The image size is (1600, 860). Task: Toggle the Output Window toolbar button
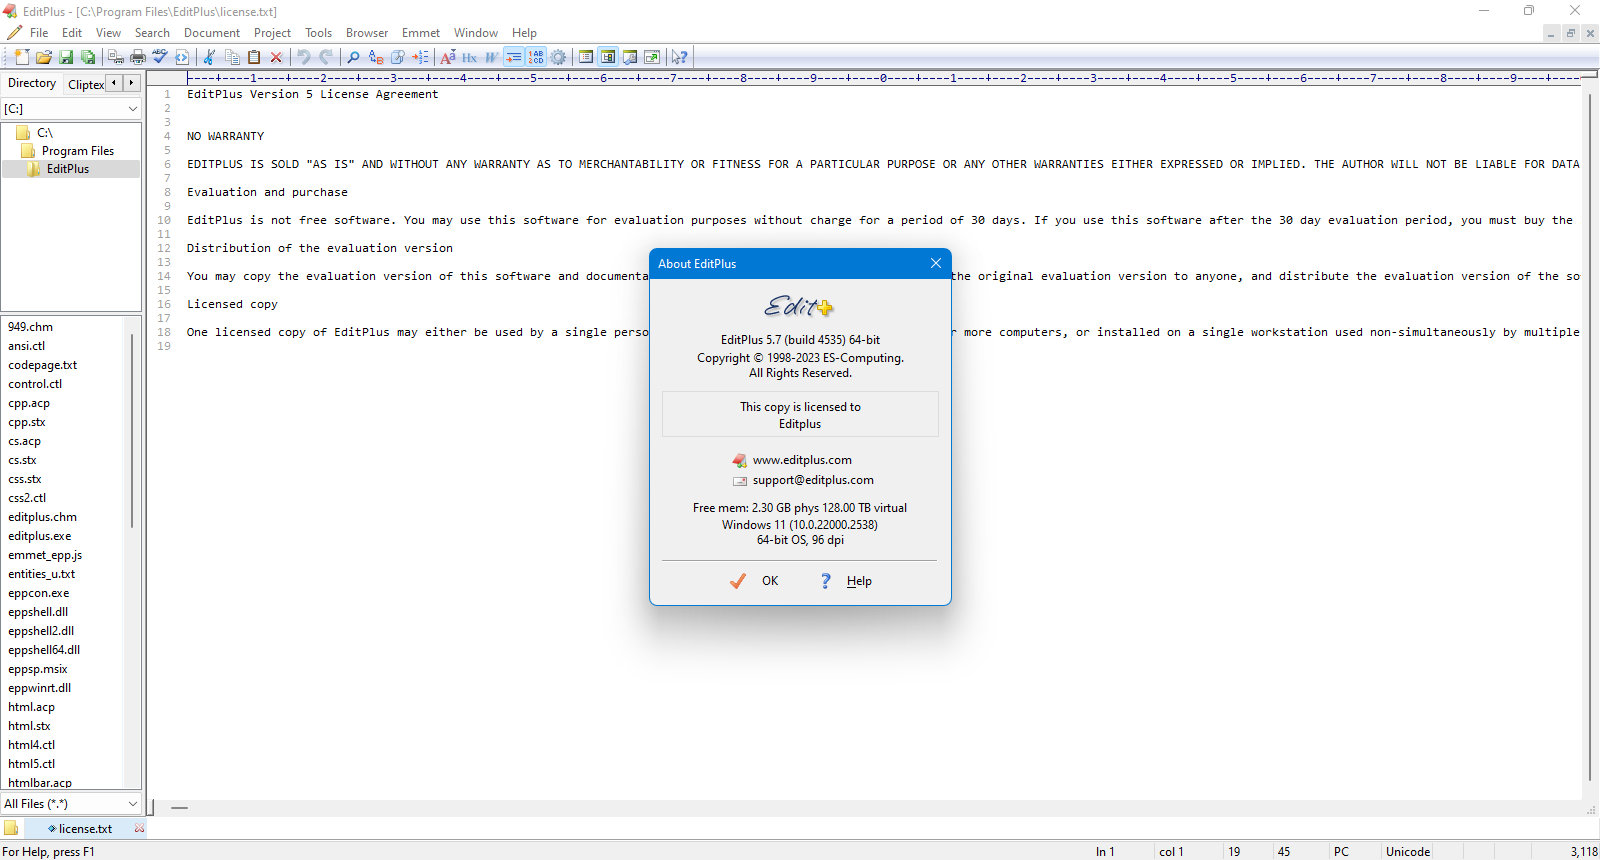click(x=630, y=57)
